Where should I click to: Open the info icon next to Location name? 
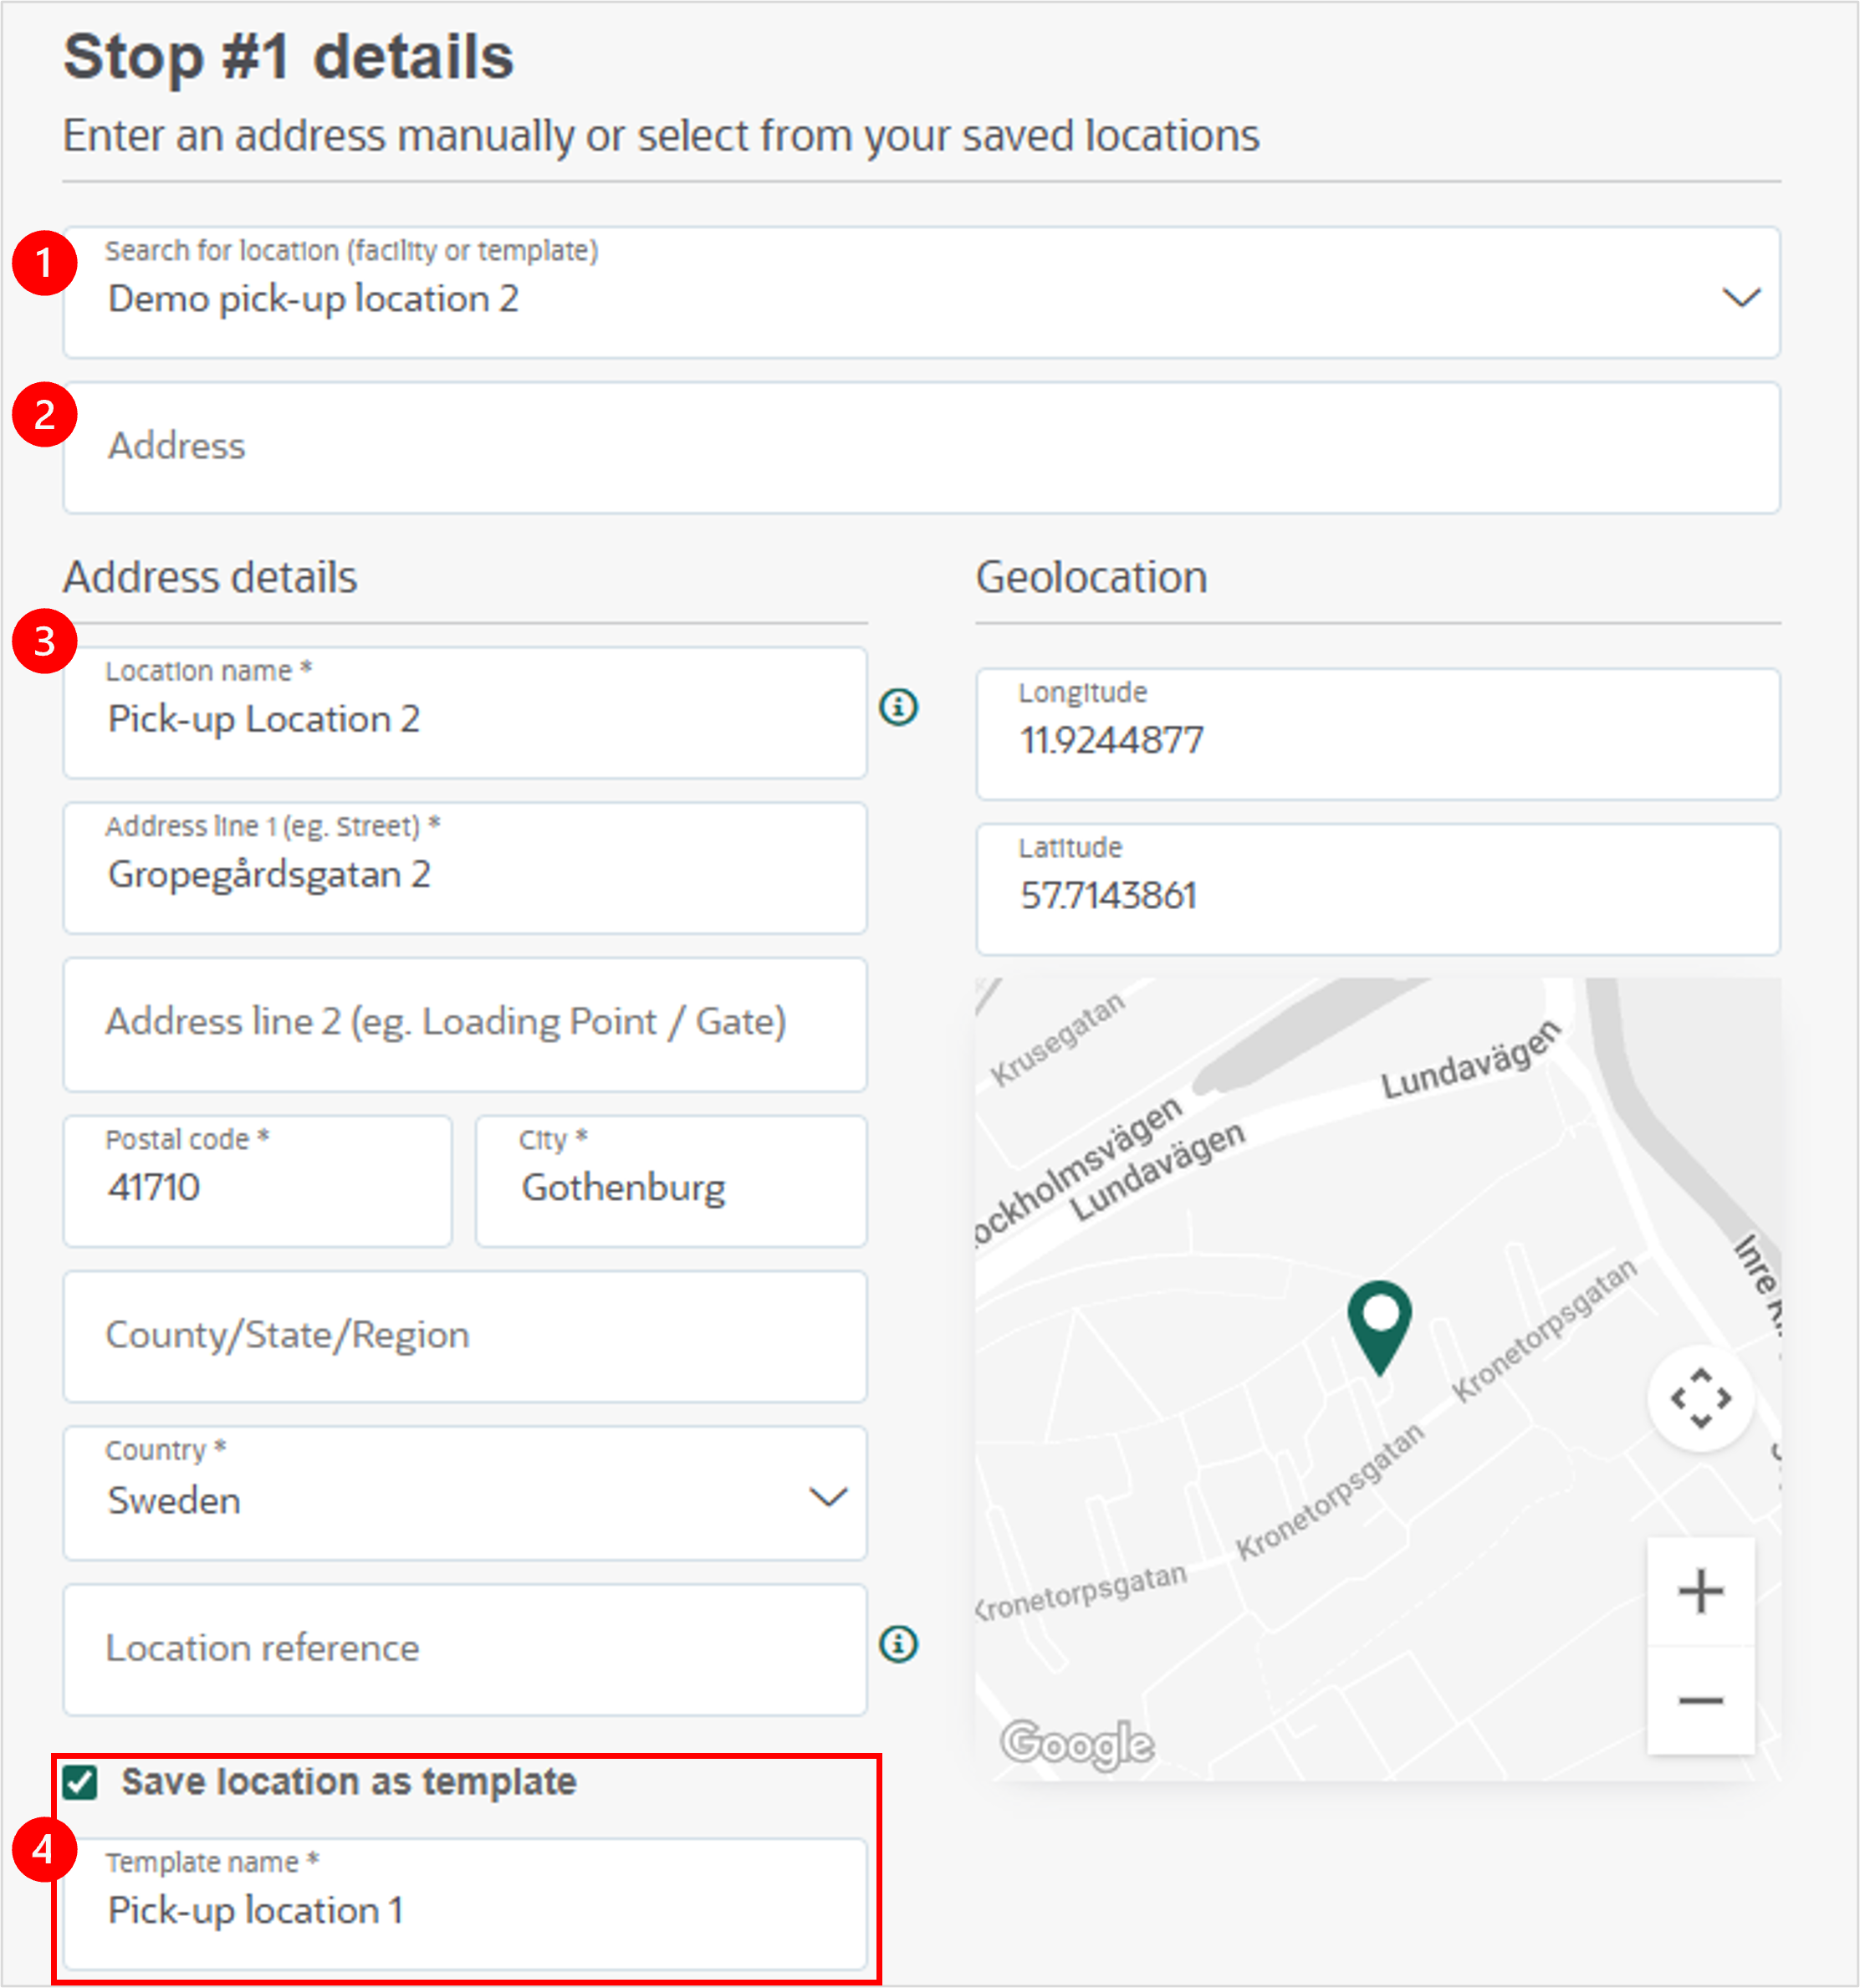[898, 707]
